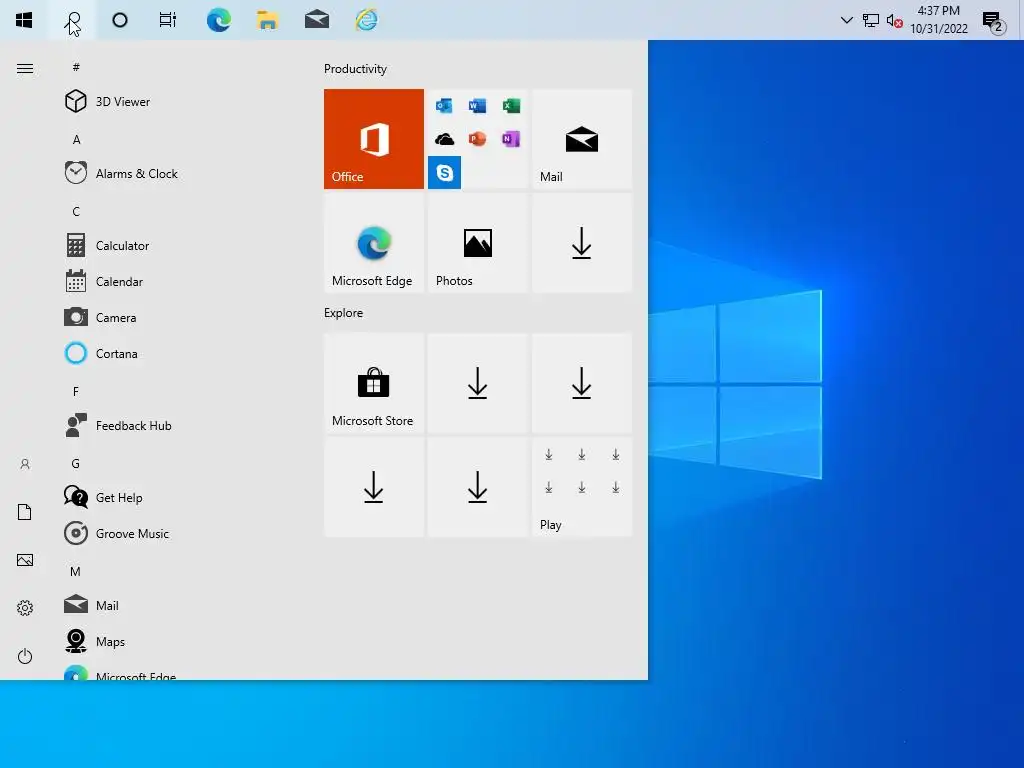Click the download tile right of Microsoft Store
Viewport: 1024px width, 768px height.
[x=477, y=383]
